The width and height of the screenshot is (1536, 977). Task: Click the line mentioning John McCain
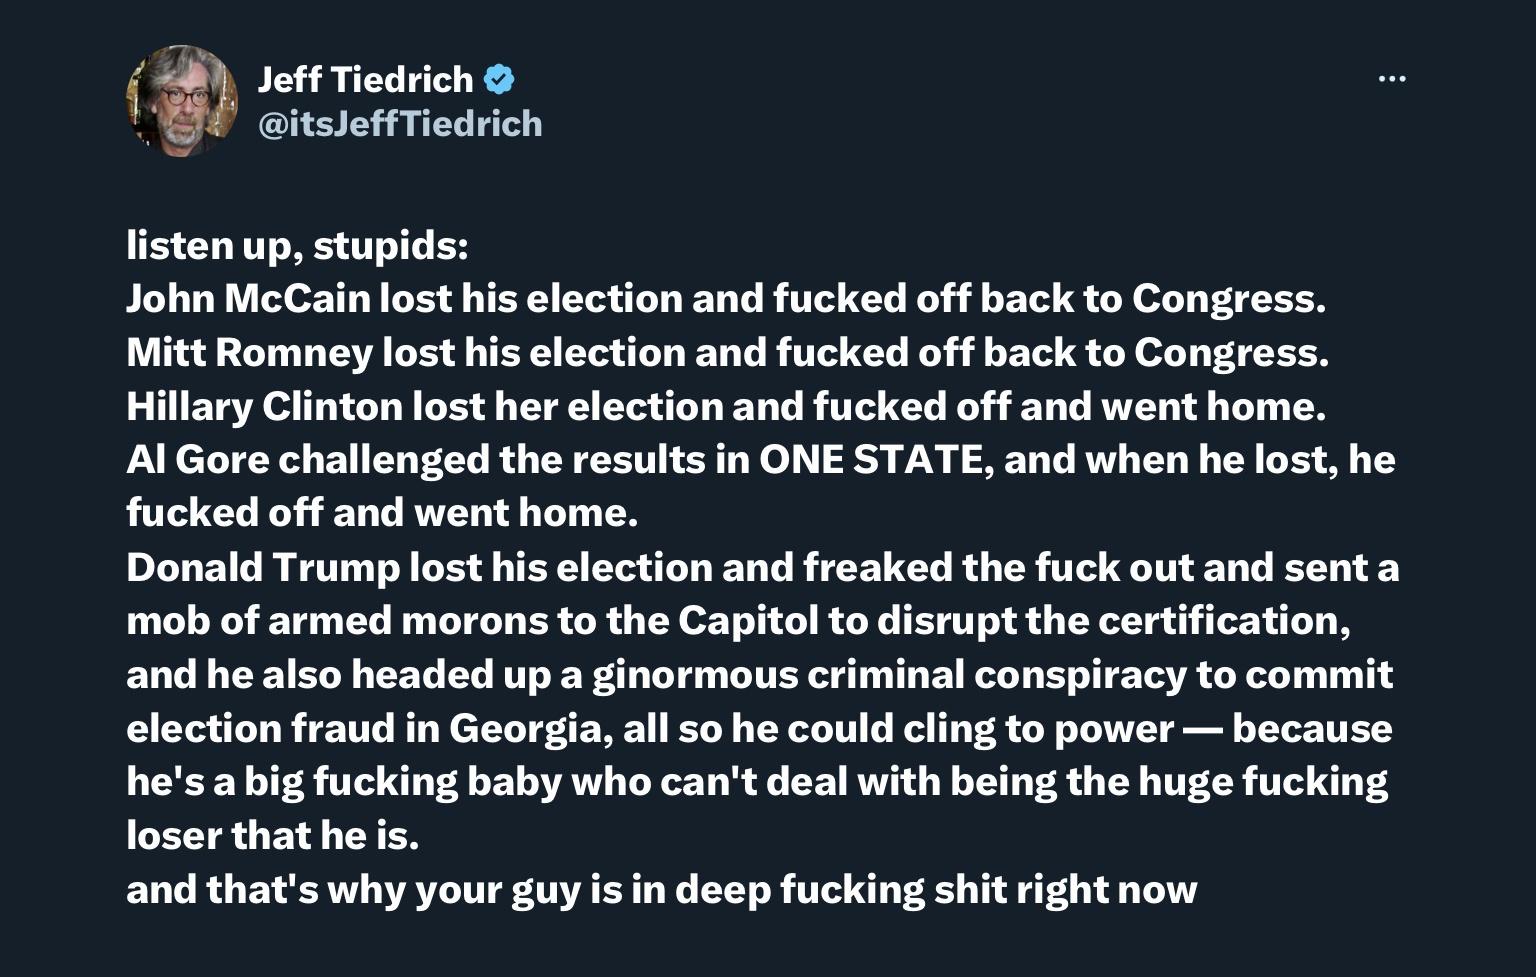pos(725,299)
